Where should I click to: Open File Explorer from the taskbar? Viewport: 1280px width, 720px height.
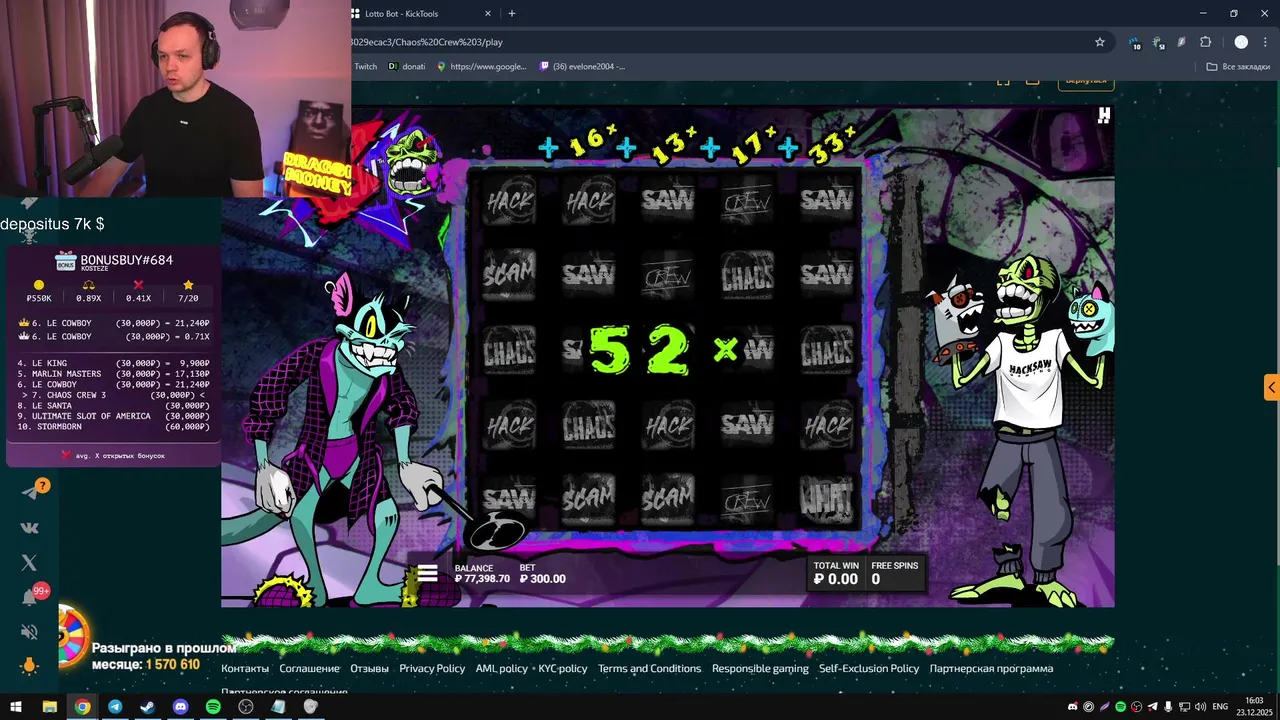click(x=49, y=707)
